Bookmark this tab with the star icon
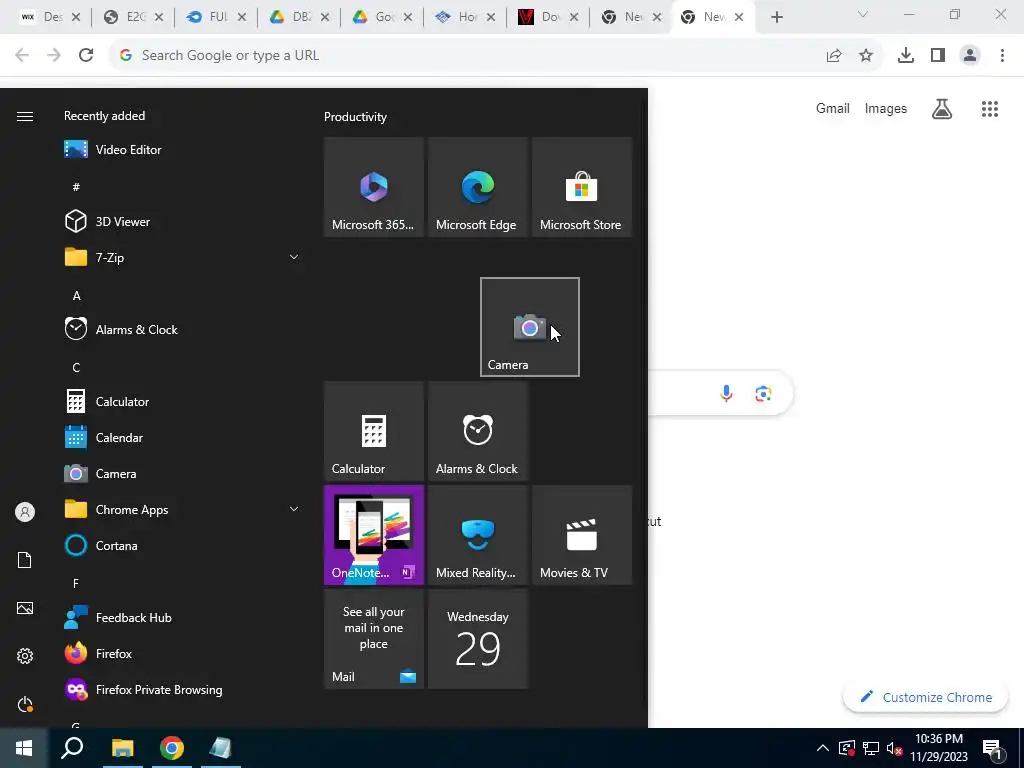Image resolution: width=1024 pixels, height=768 pixels. (866, 56)
